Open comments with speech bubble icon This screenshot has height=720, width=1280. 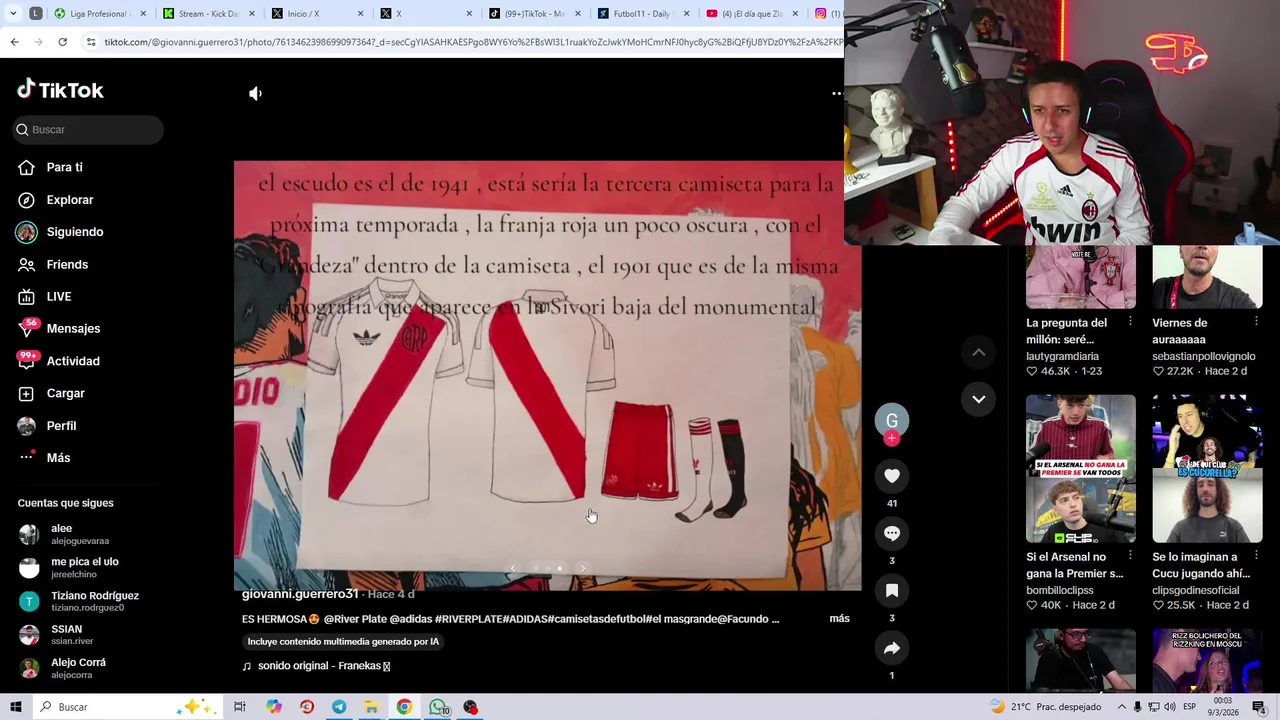point(892,533)
